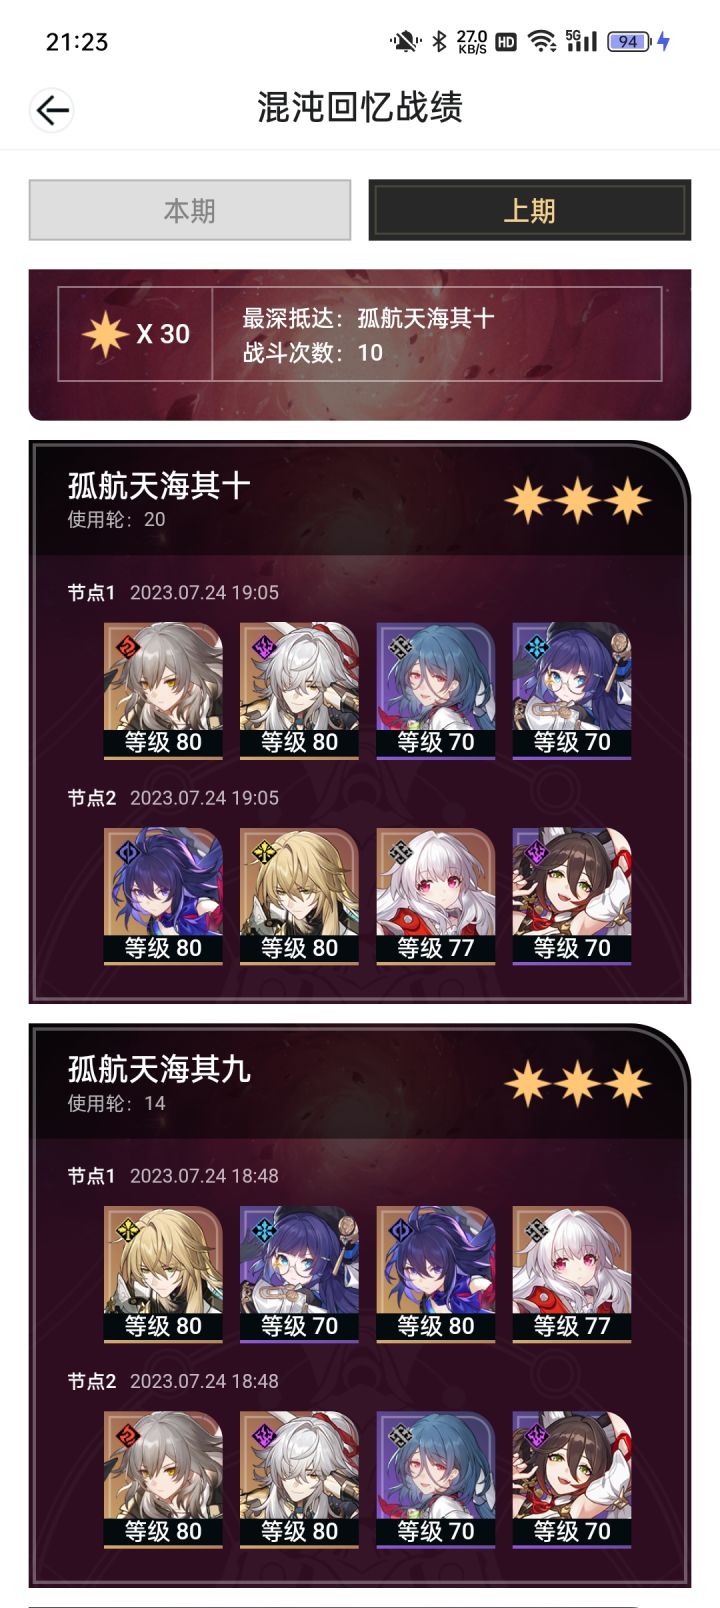Switch to the 本期 tab
Image resolution: width=720 pixels, height=1608 pixels.
(x=190, y=210)
